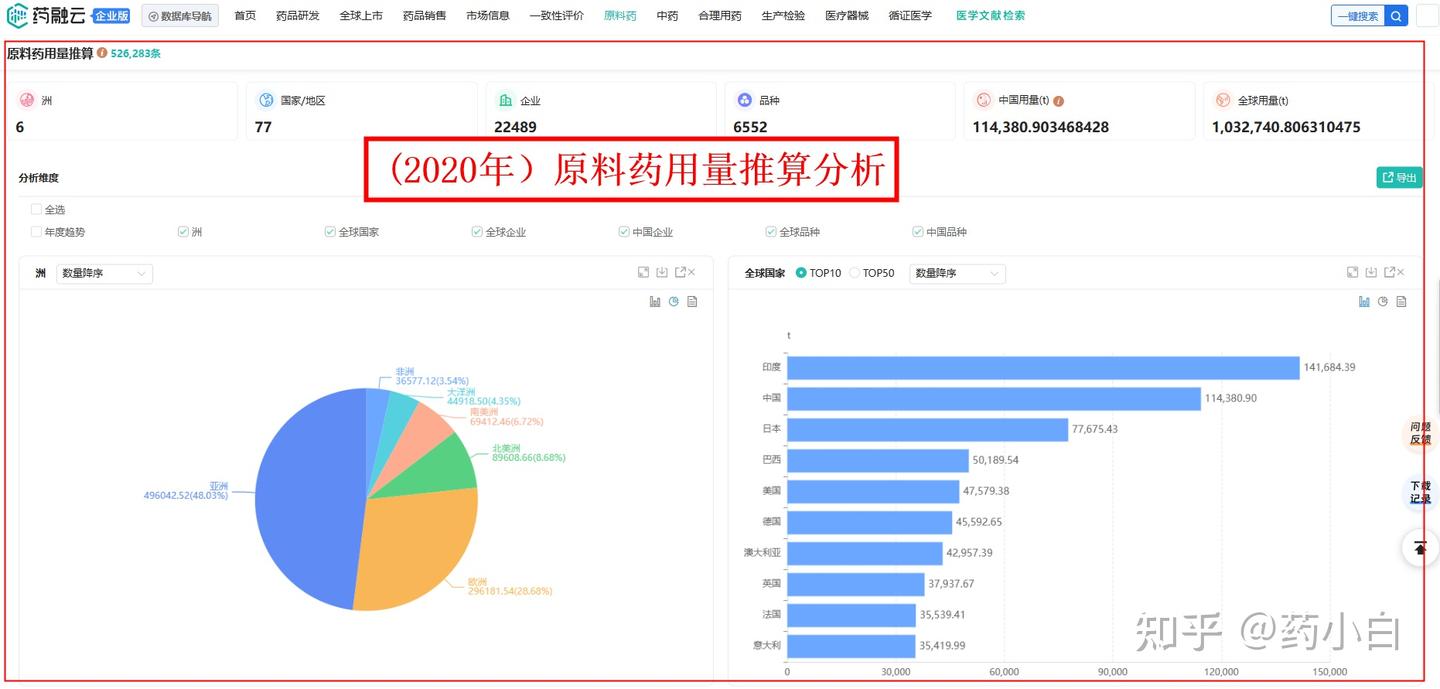Uncheck the 洲 dimension checkbox
The height and width of the screenshot is (689, 1440).
183,232
